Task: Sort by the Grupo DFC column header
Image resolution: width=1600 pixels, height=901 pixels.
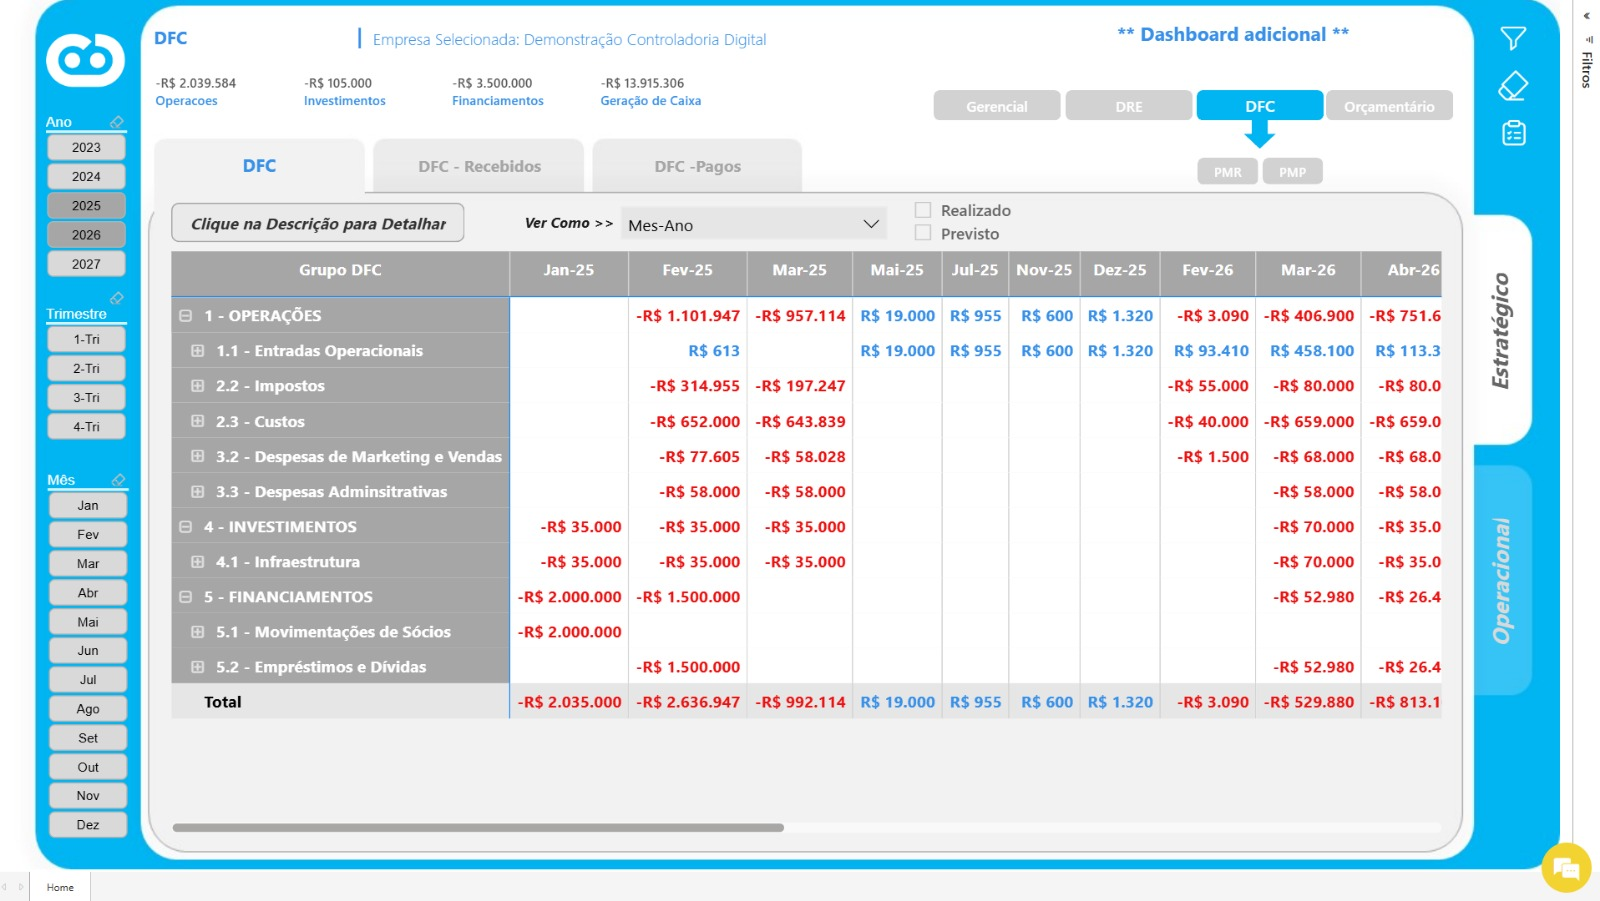Action: tap(340, 270)
